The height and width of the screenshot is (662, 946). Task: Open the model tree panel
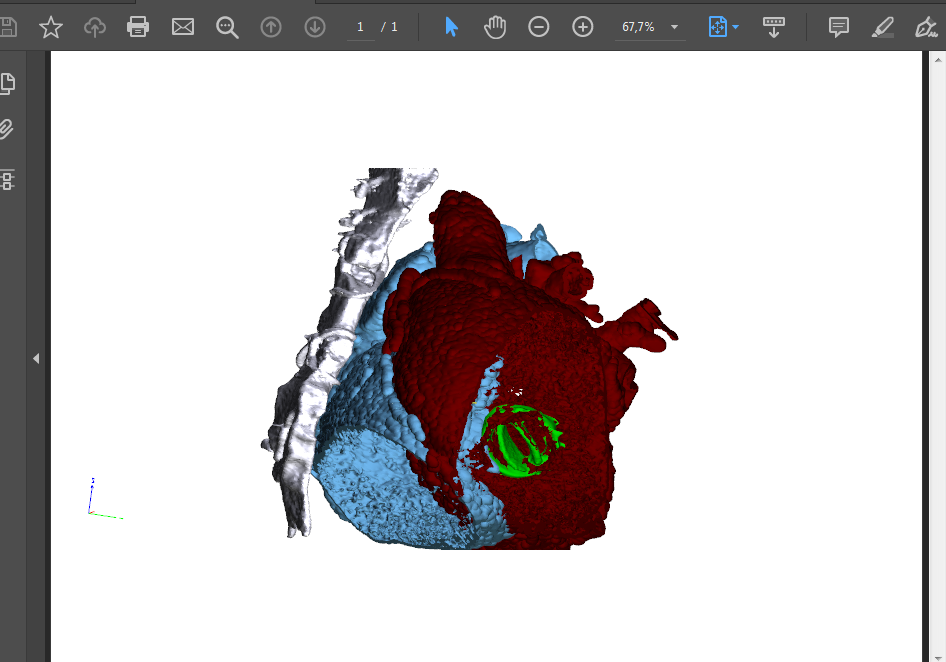tap(7, 180)
